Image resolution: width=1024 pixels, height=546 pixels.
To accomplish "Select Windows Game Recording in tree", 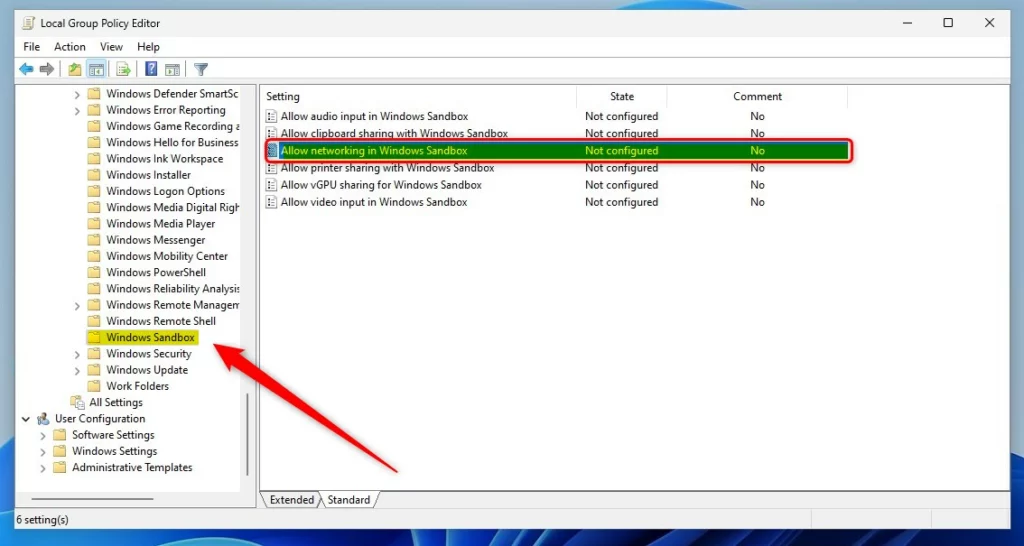I will click(172, 126).
